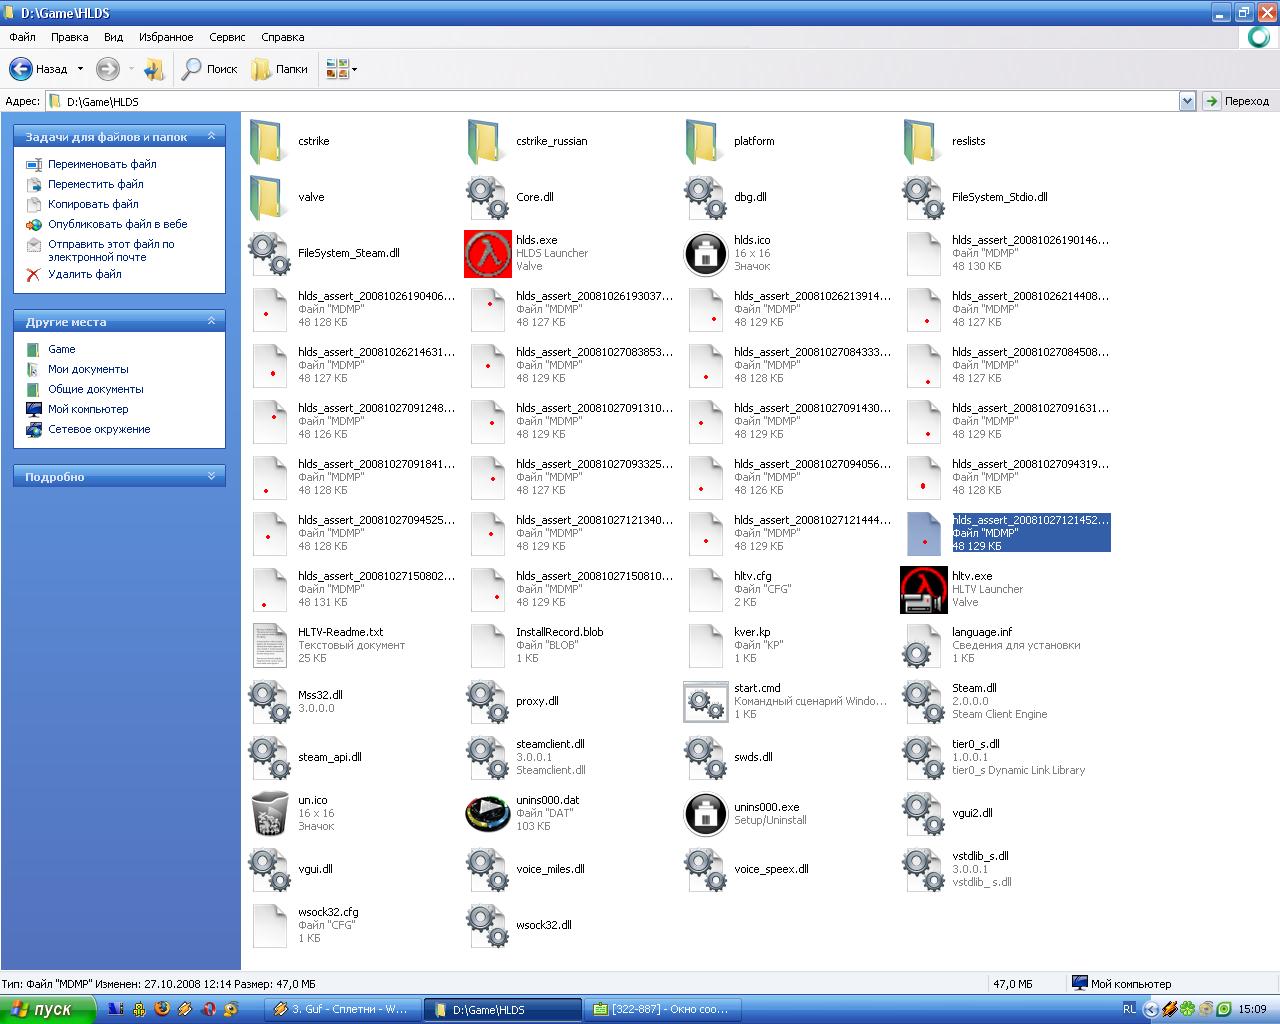1280x1024 pixels.
Task: Select hlds_assert_20081027150802 dump file name
Action: pyautogui.click(x=376, y=576)
